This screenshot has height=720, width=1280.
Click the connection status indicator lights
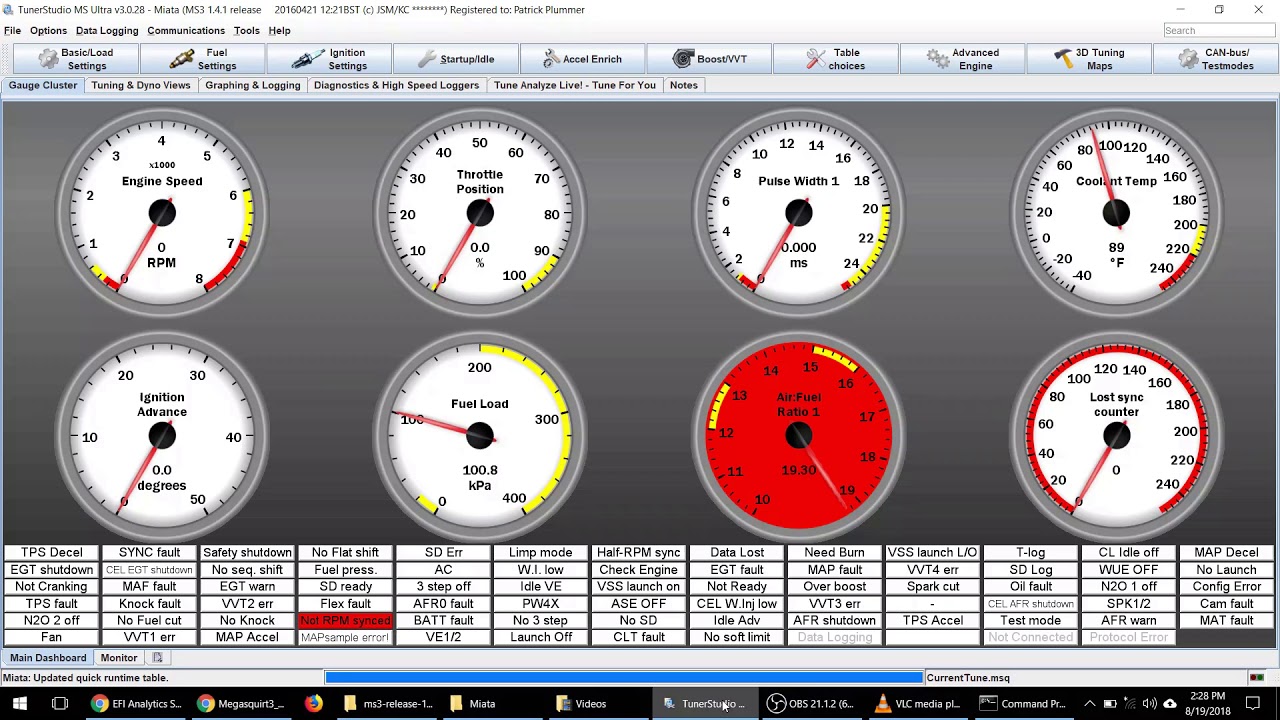tap(1257, 678)
